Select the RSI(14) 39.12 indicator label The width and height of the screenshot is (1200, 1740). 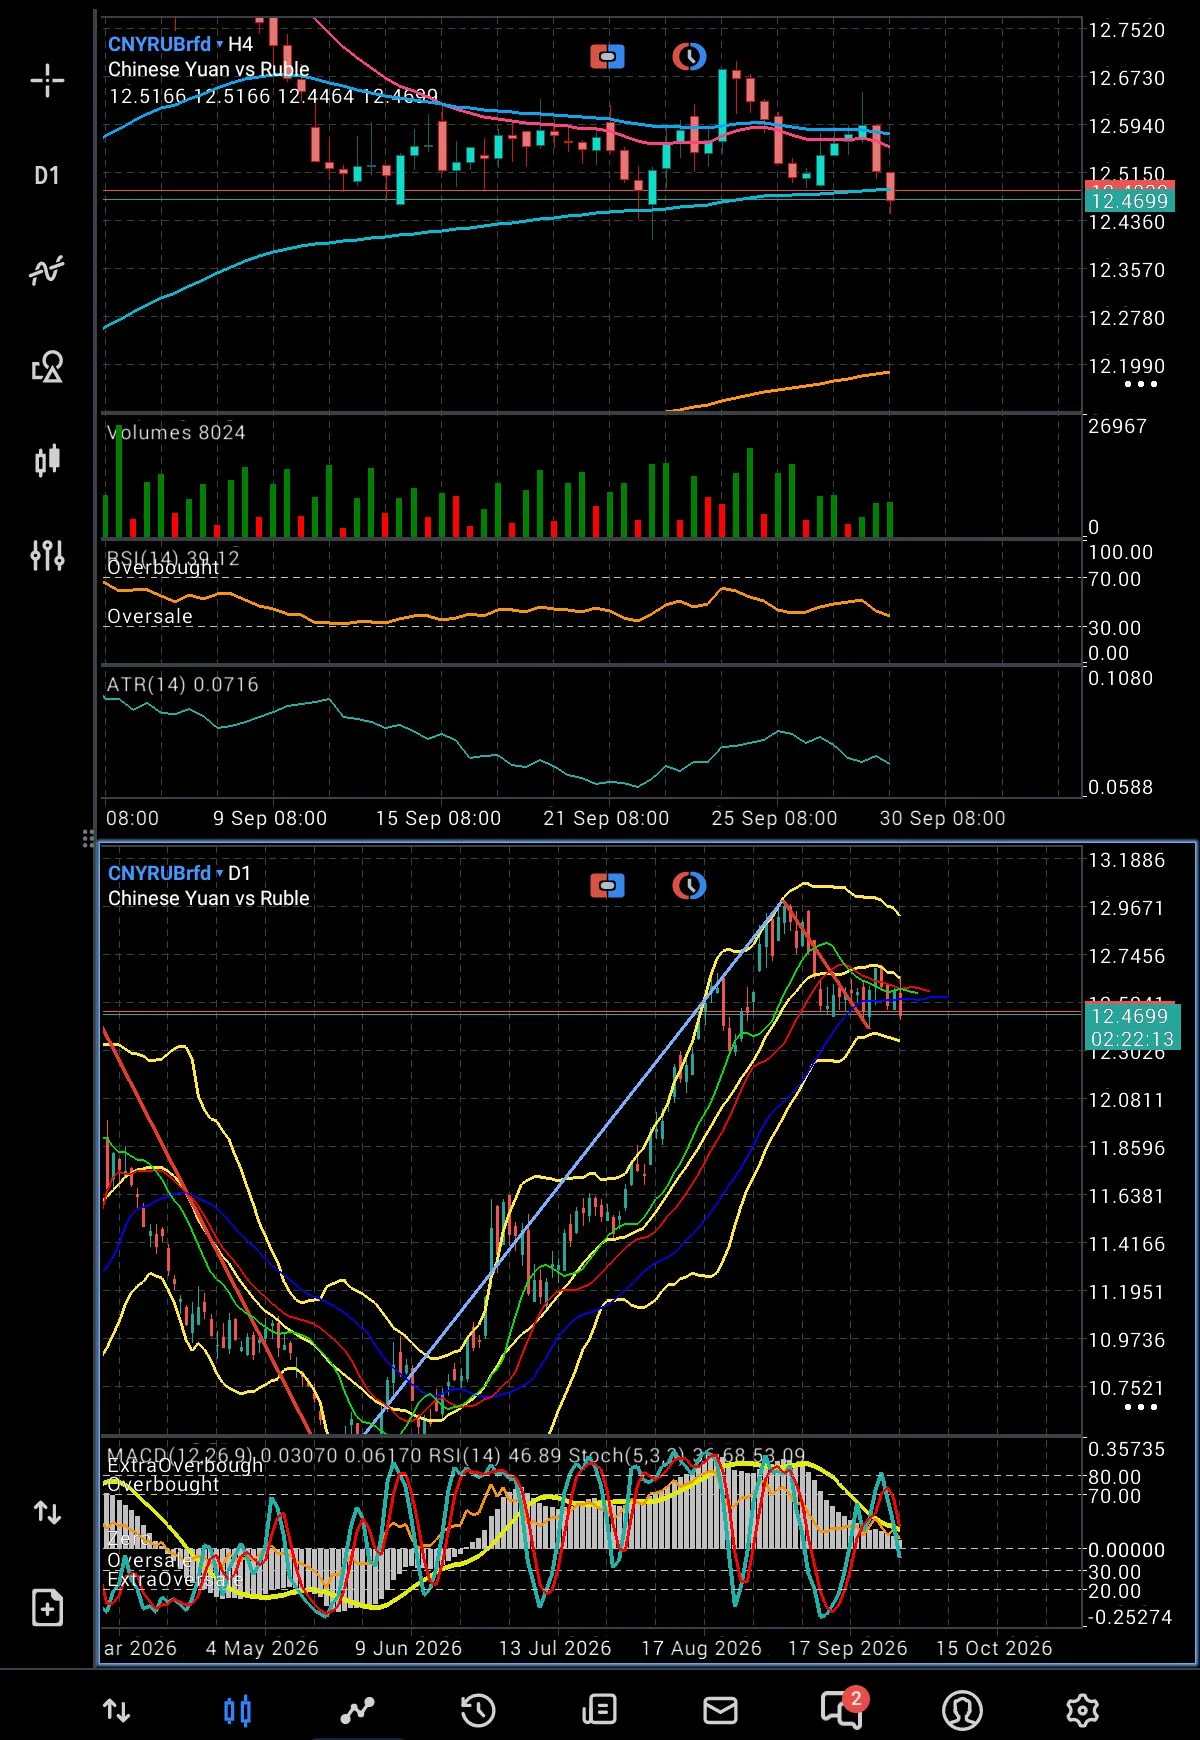(x=173, y=558)
